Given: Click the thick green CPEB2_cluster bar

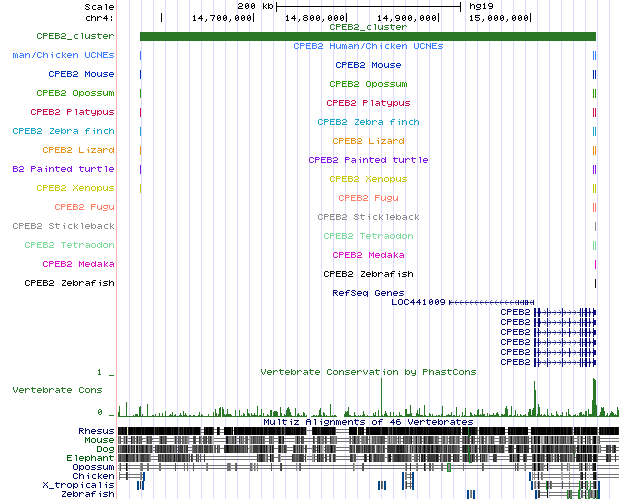Looking at the screenshot, I should point(367,37).
